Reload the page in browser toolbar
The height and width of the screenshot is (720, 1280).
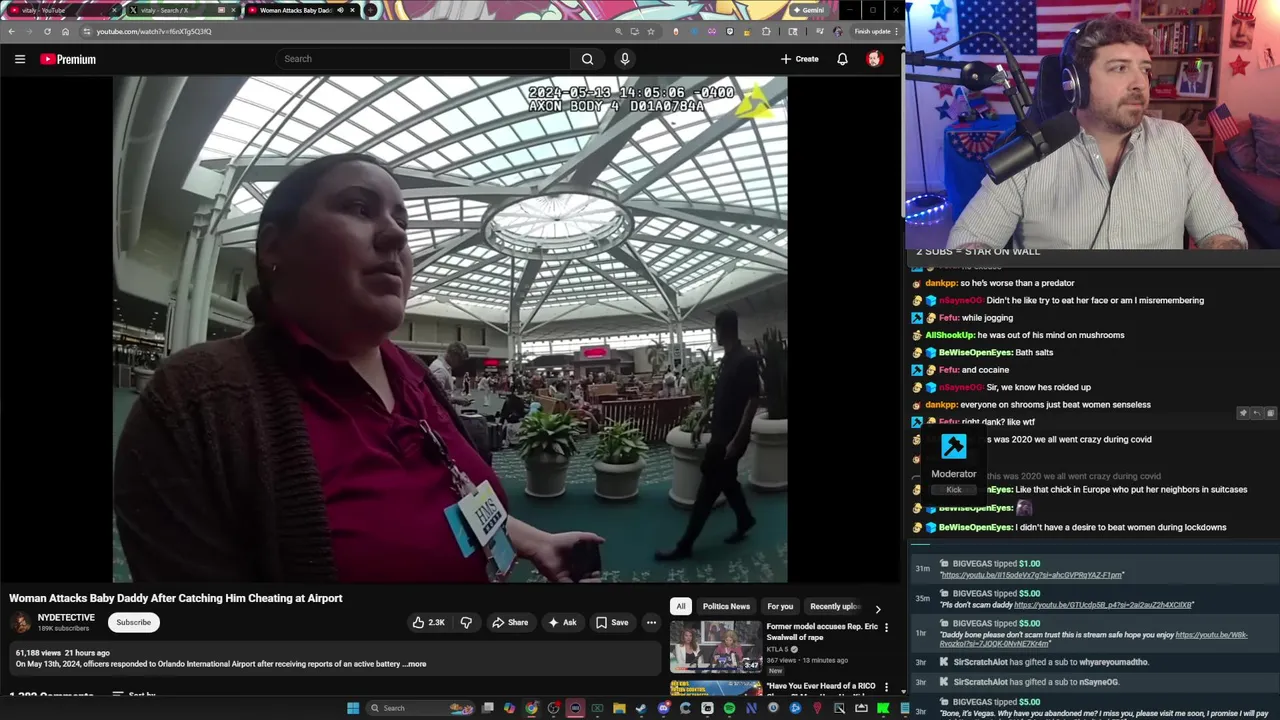tap(47, 31)
